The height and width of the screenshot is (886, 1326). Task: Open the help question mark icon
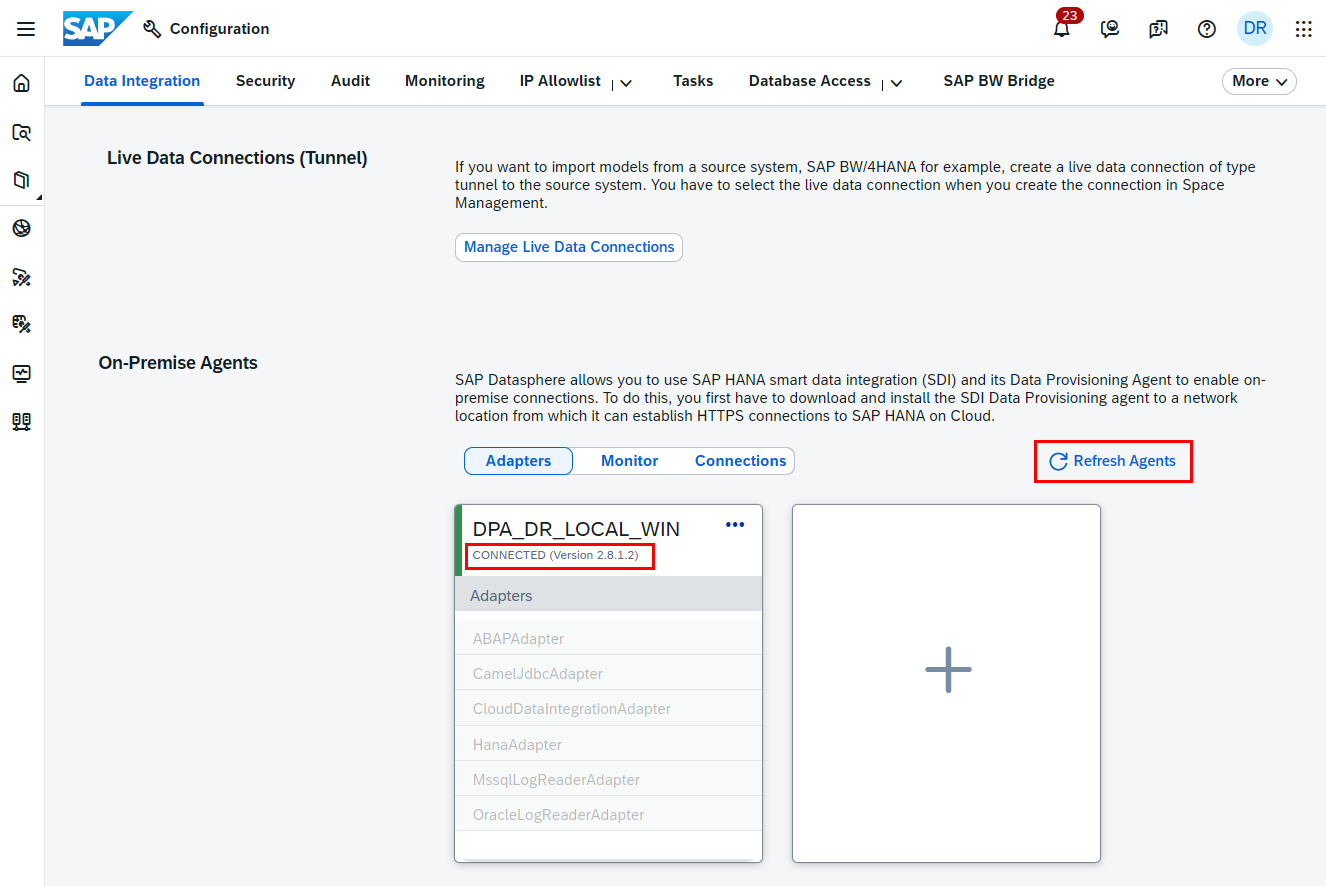pos(1207,29)
